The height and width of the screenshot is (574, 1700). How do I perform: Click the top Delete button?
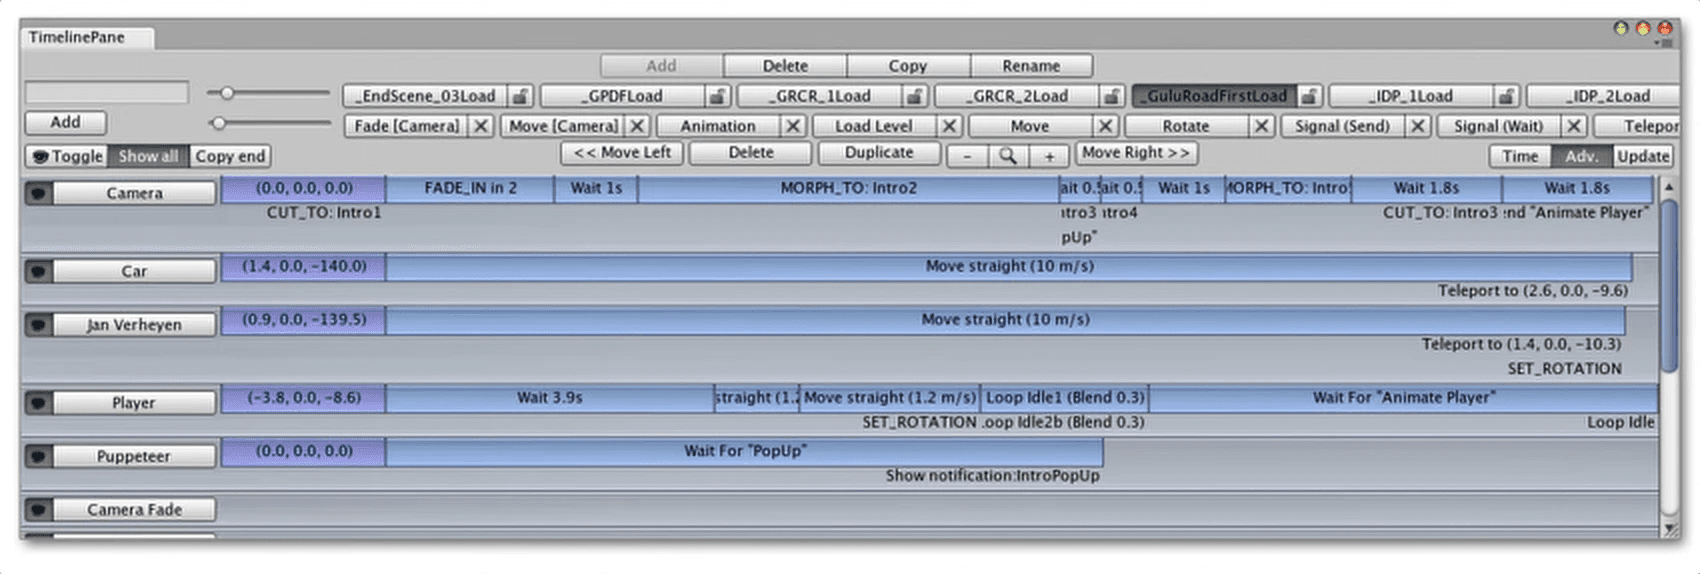tap(785, 66)
